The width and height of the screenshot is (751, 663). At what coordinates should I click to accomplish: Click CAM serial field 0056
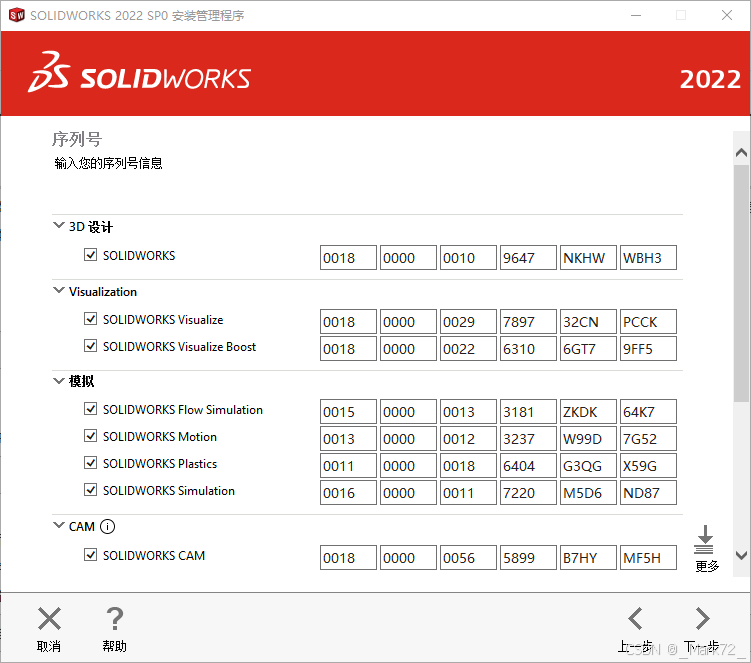pos(468,558)
